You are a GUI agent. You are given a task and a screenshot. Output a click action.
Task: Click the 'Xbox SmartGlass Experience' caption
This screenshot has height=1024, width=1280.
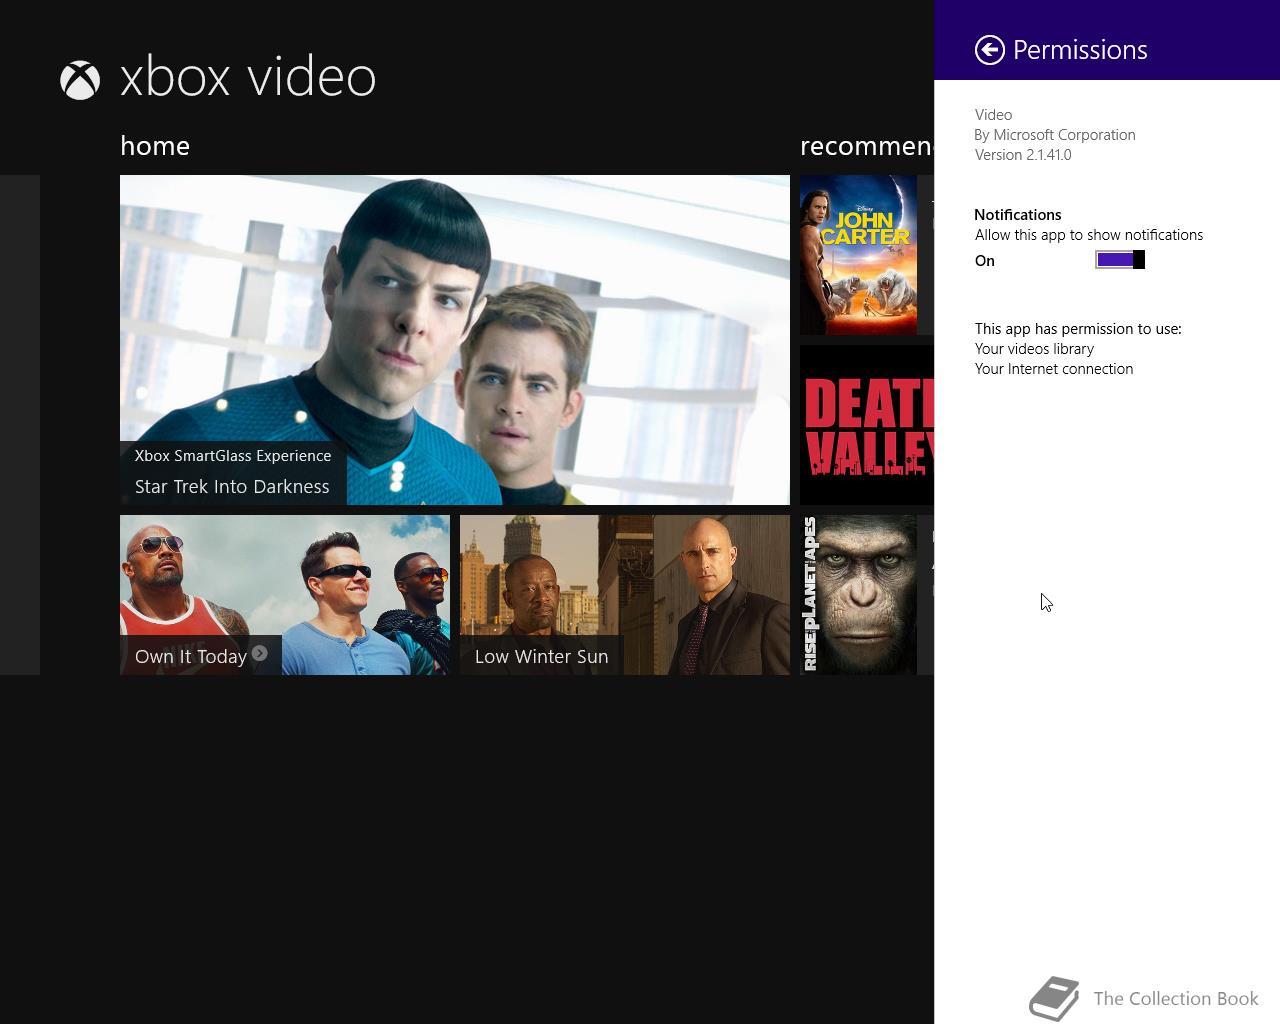pos(233,456)
